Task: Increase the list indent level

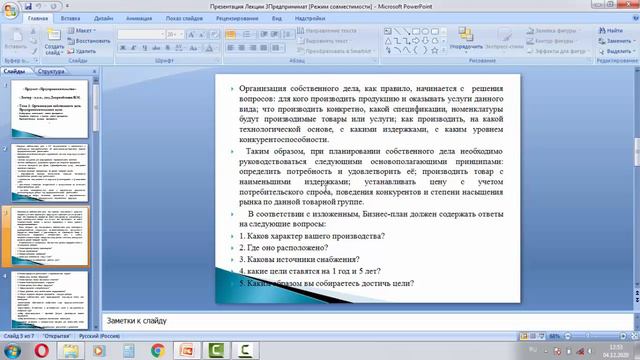Action: 275,35
